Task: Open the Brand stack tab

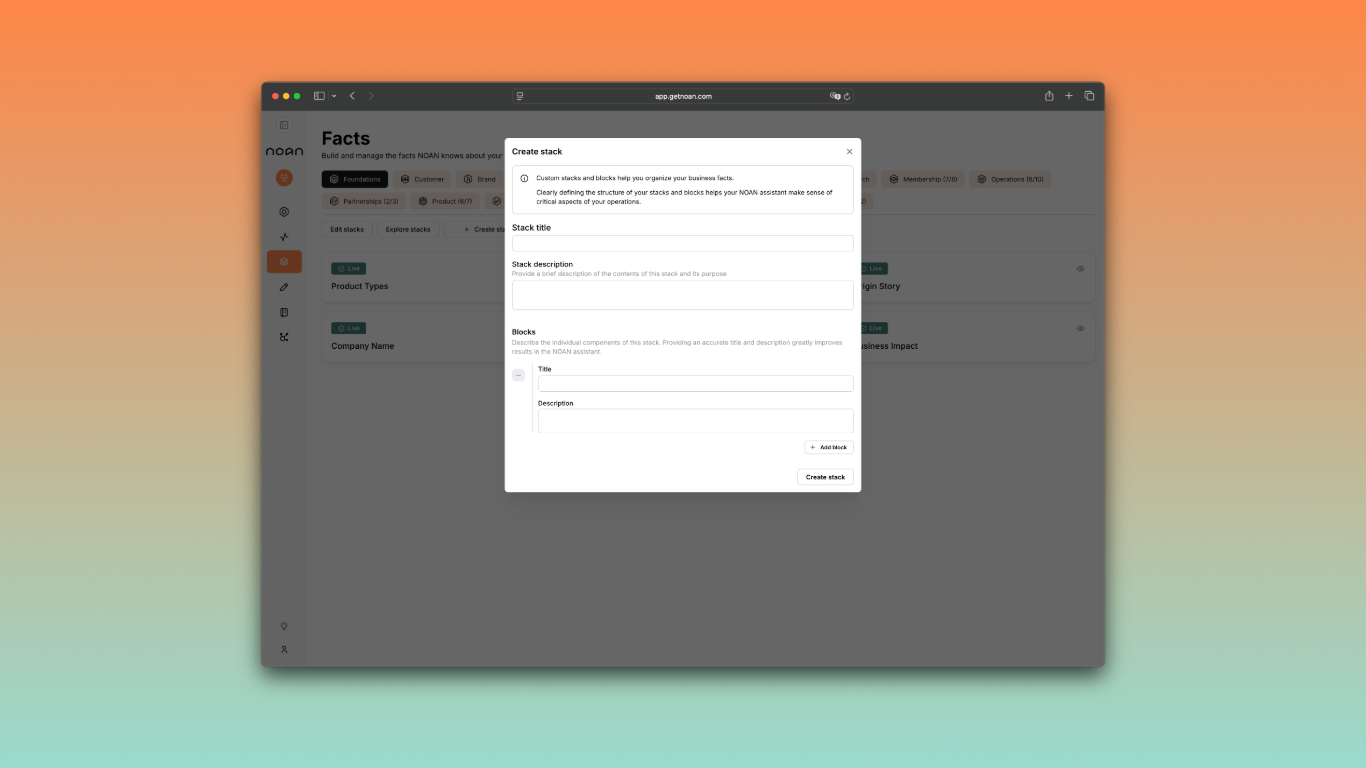Action: (480, 179)
